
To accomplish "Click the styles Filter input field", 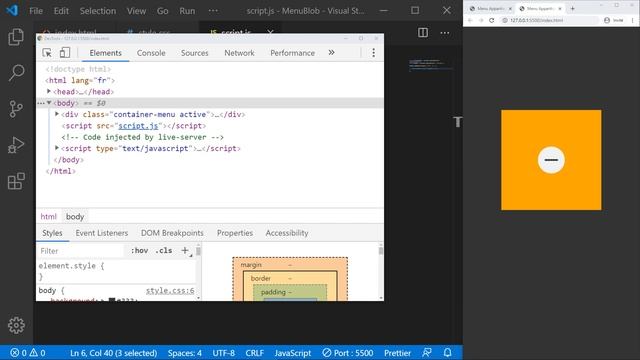I will [80, 251].
